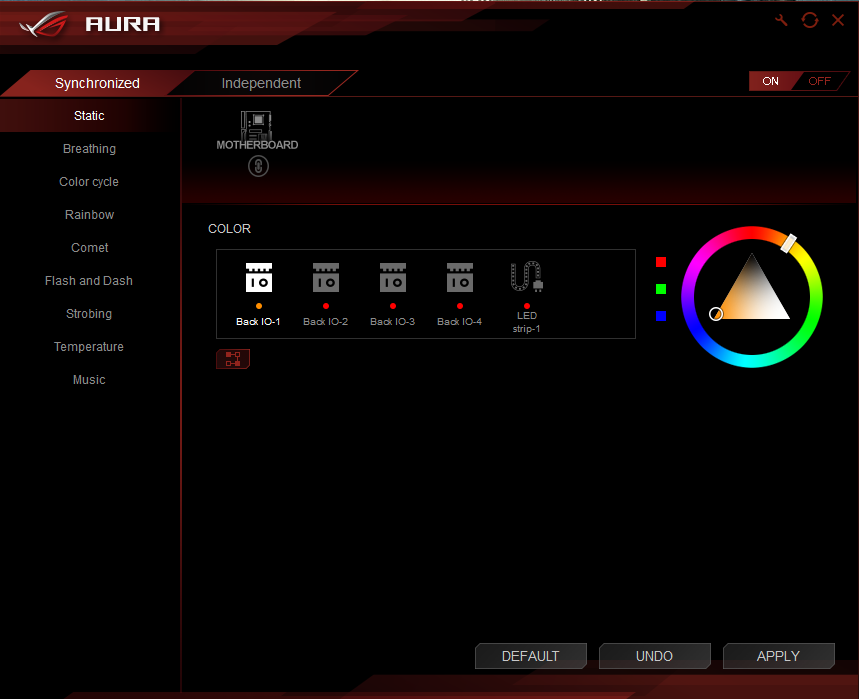This screenshot has width=859, height=699.
Task: Pick the red preset color swatch
Action: 661,262
